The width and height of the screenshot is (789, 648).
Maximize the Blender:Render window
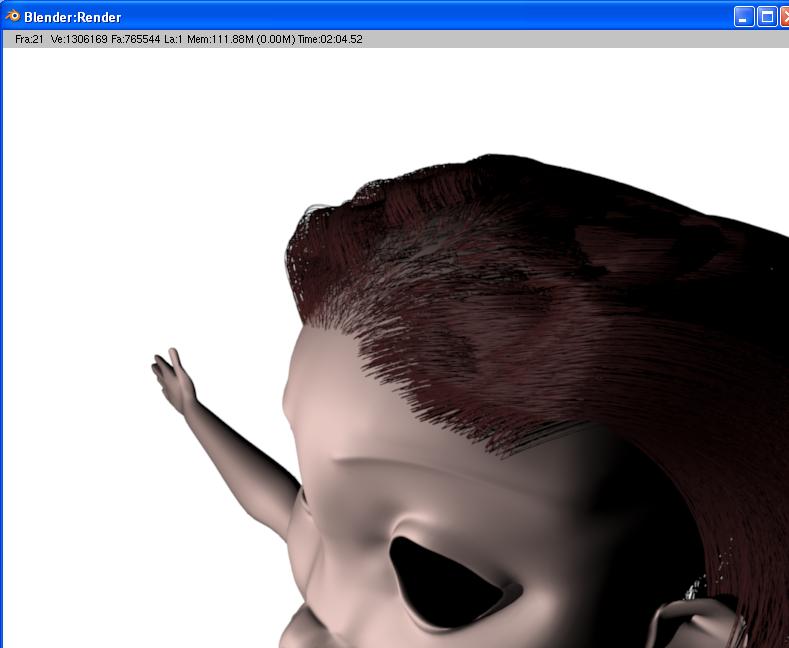tap(767, 17)
